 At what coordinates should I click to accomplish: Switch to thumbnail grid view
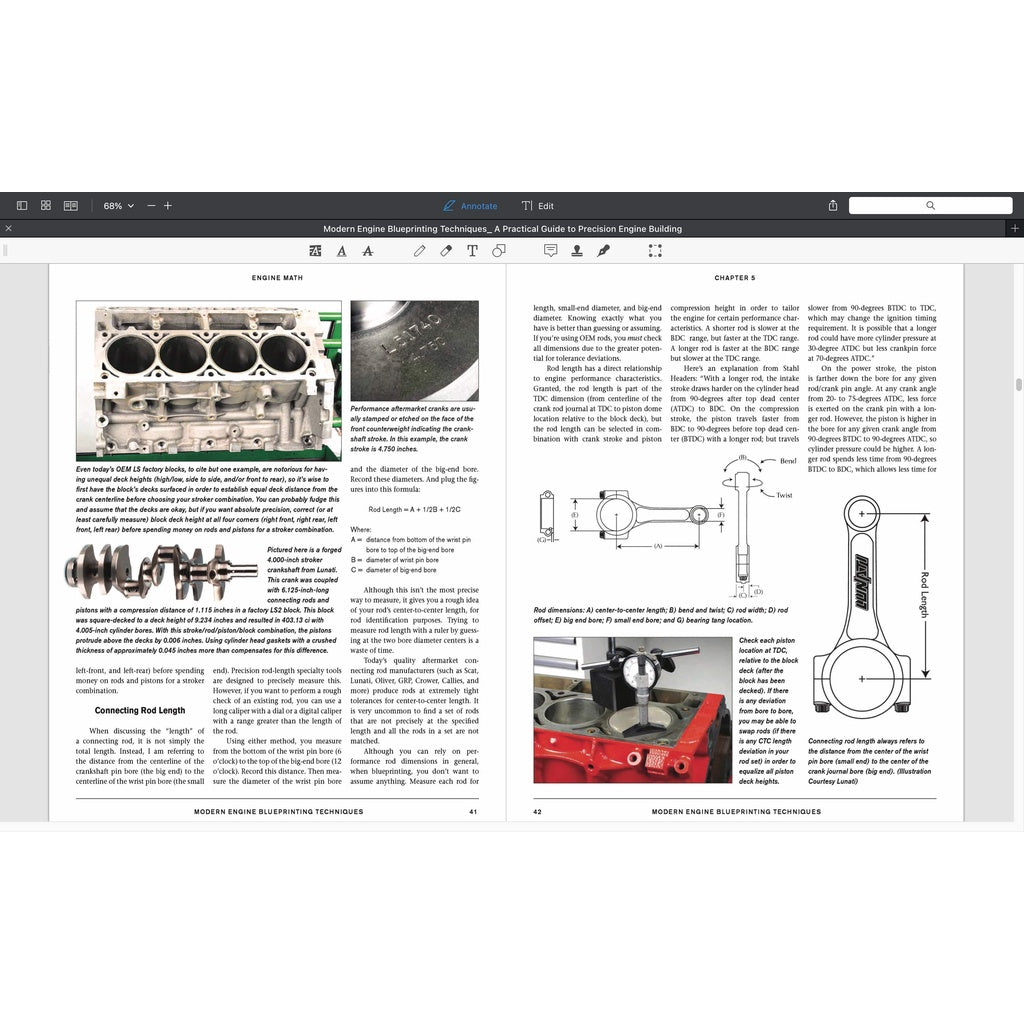pyautogui.click(x=45, y=205)
